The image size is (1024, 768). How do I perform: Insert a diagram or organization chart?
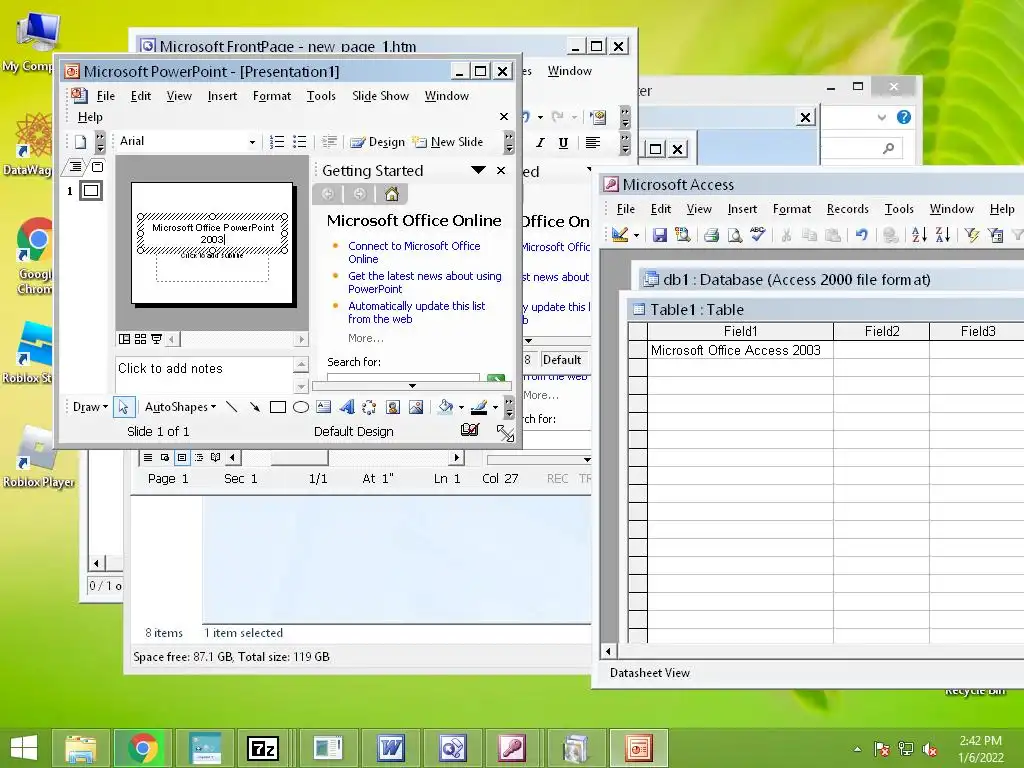click(x=369, y=407)
